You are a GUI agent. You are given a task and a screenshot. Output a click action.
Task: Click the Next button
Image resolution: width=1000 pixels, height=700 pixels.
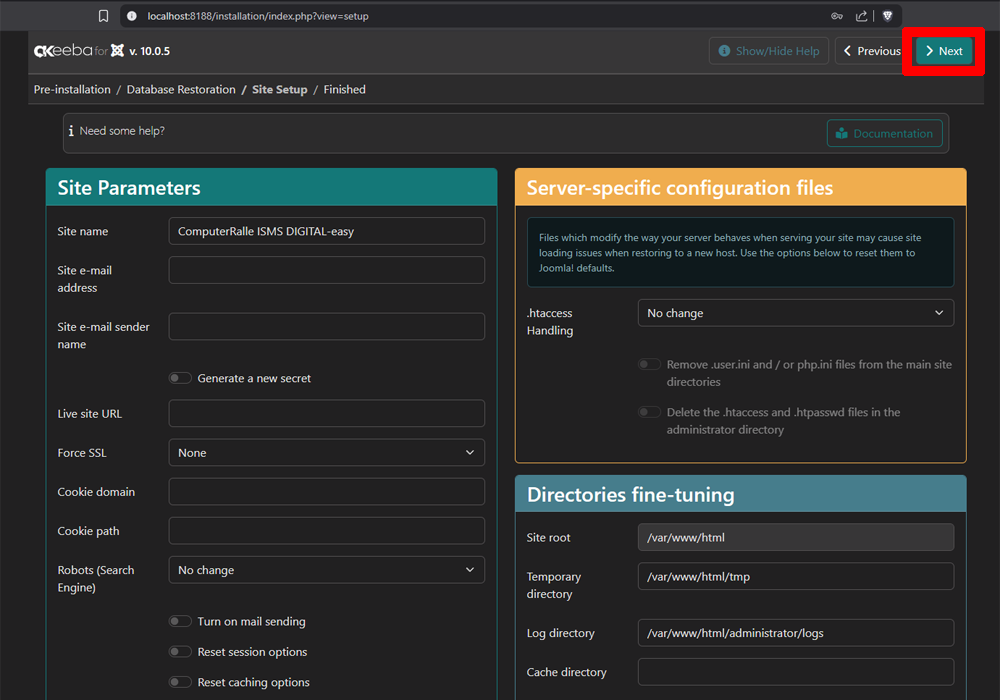[941, 50]
